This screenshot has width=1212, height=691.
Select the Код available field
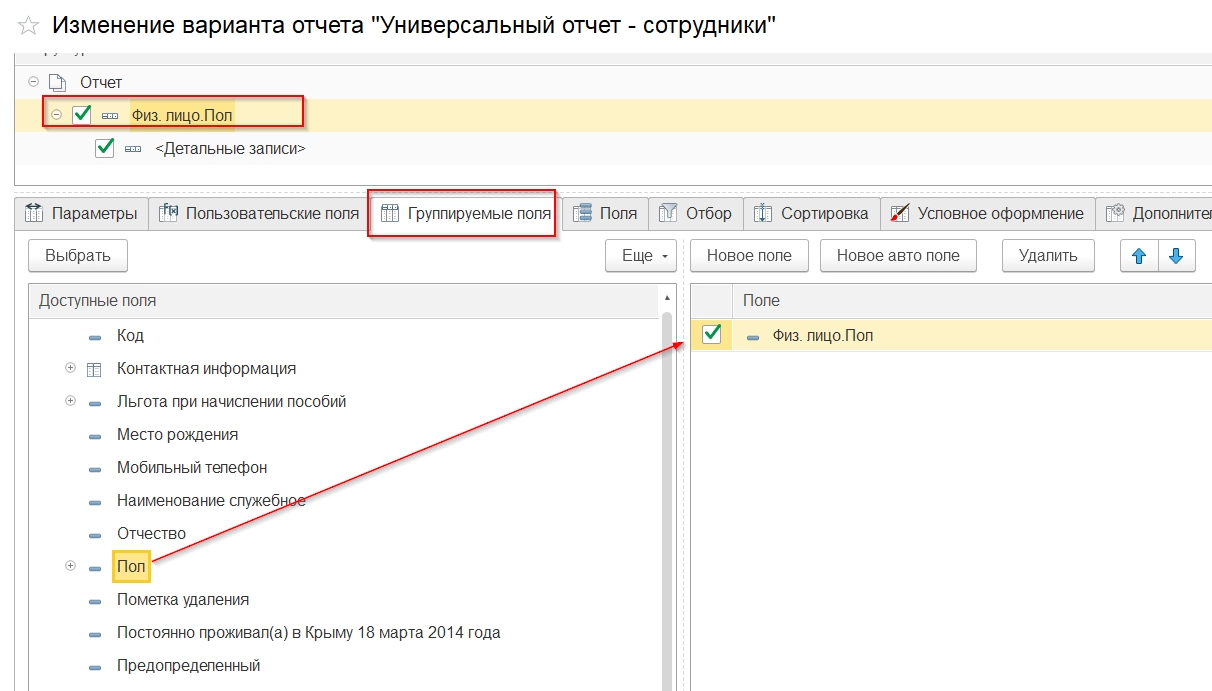(130, 335)
